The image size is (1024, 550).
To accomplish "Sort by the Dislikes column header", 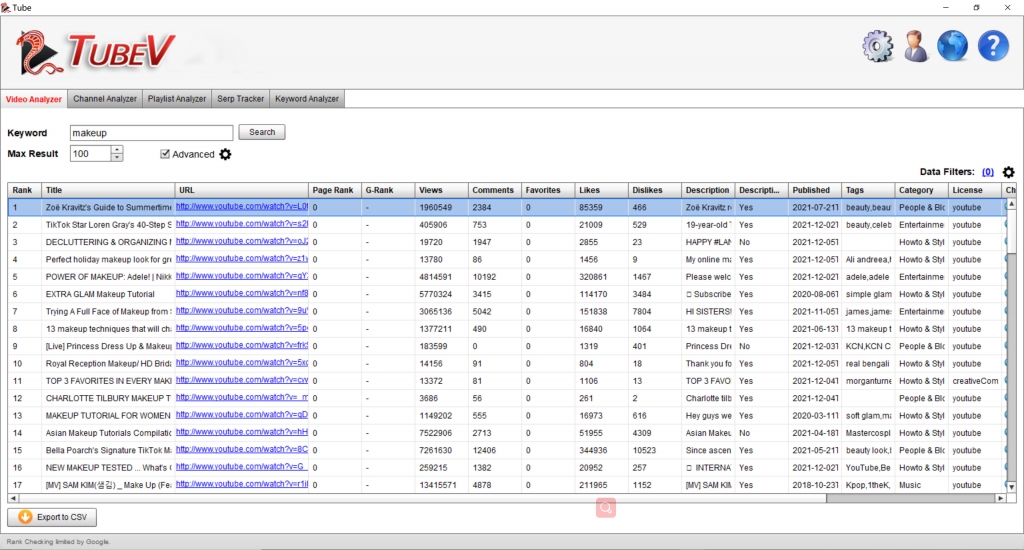I will tap(654, 190).
